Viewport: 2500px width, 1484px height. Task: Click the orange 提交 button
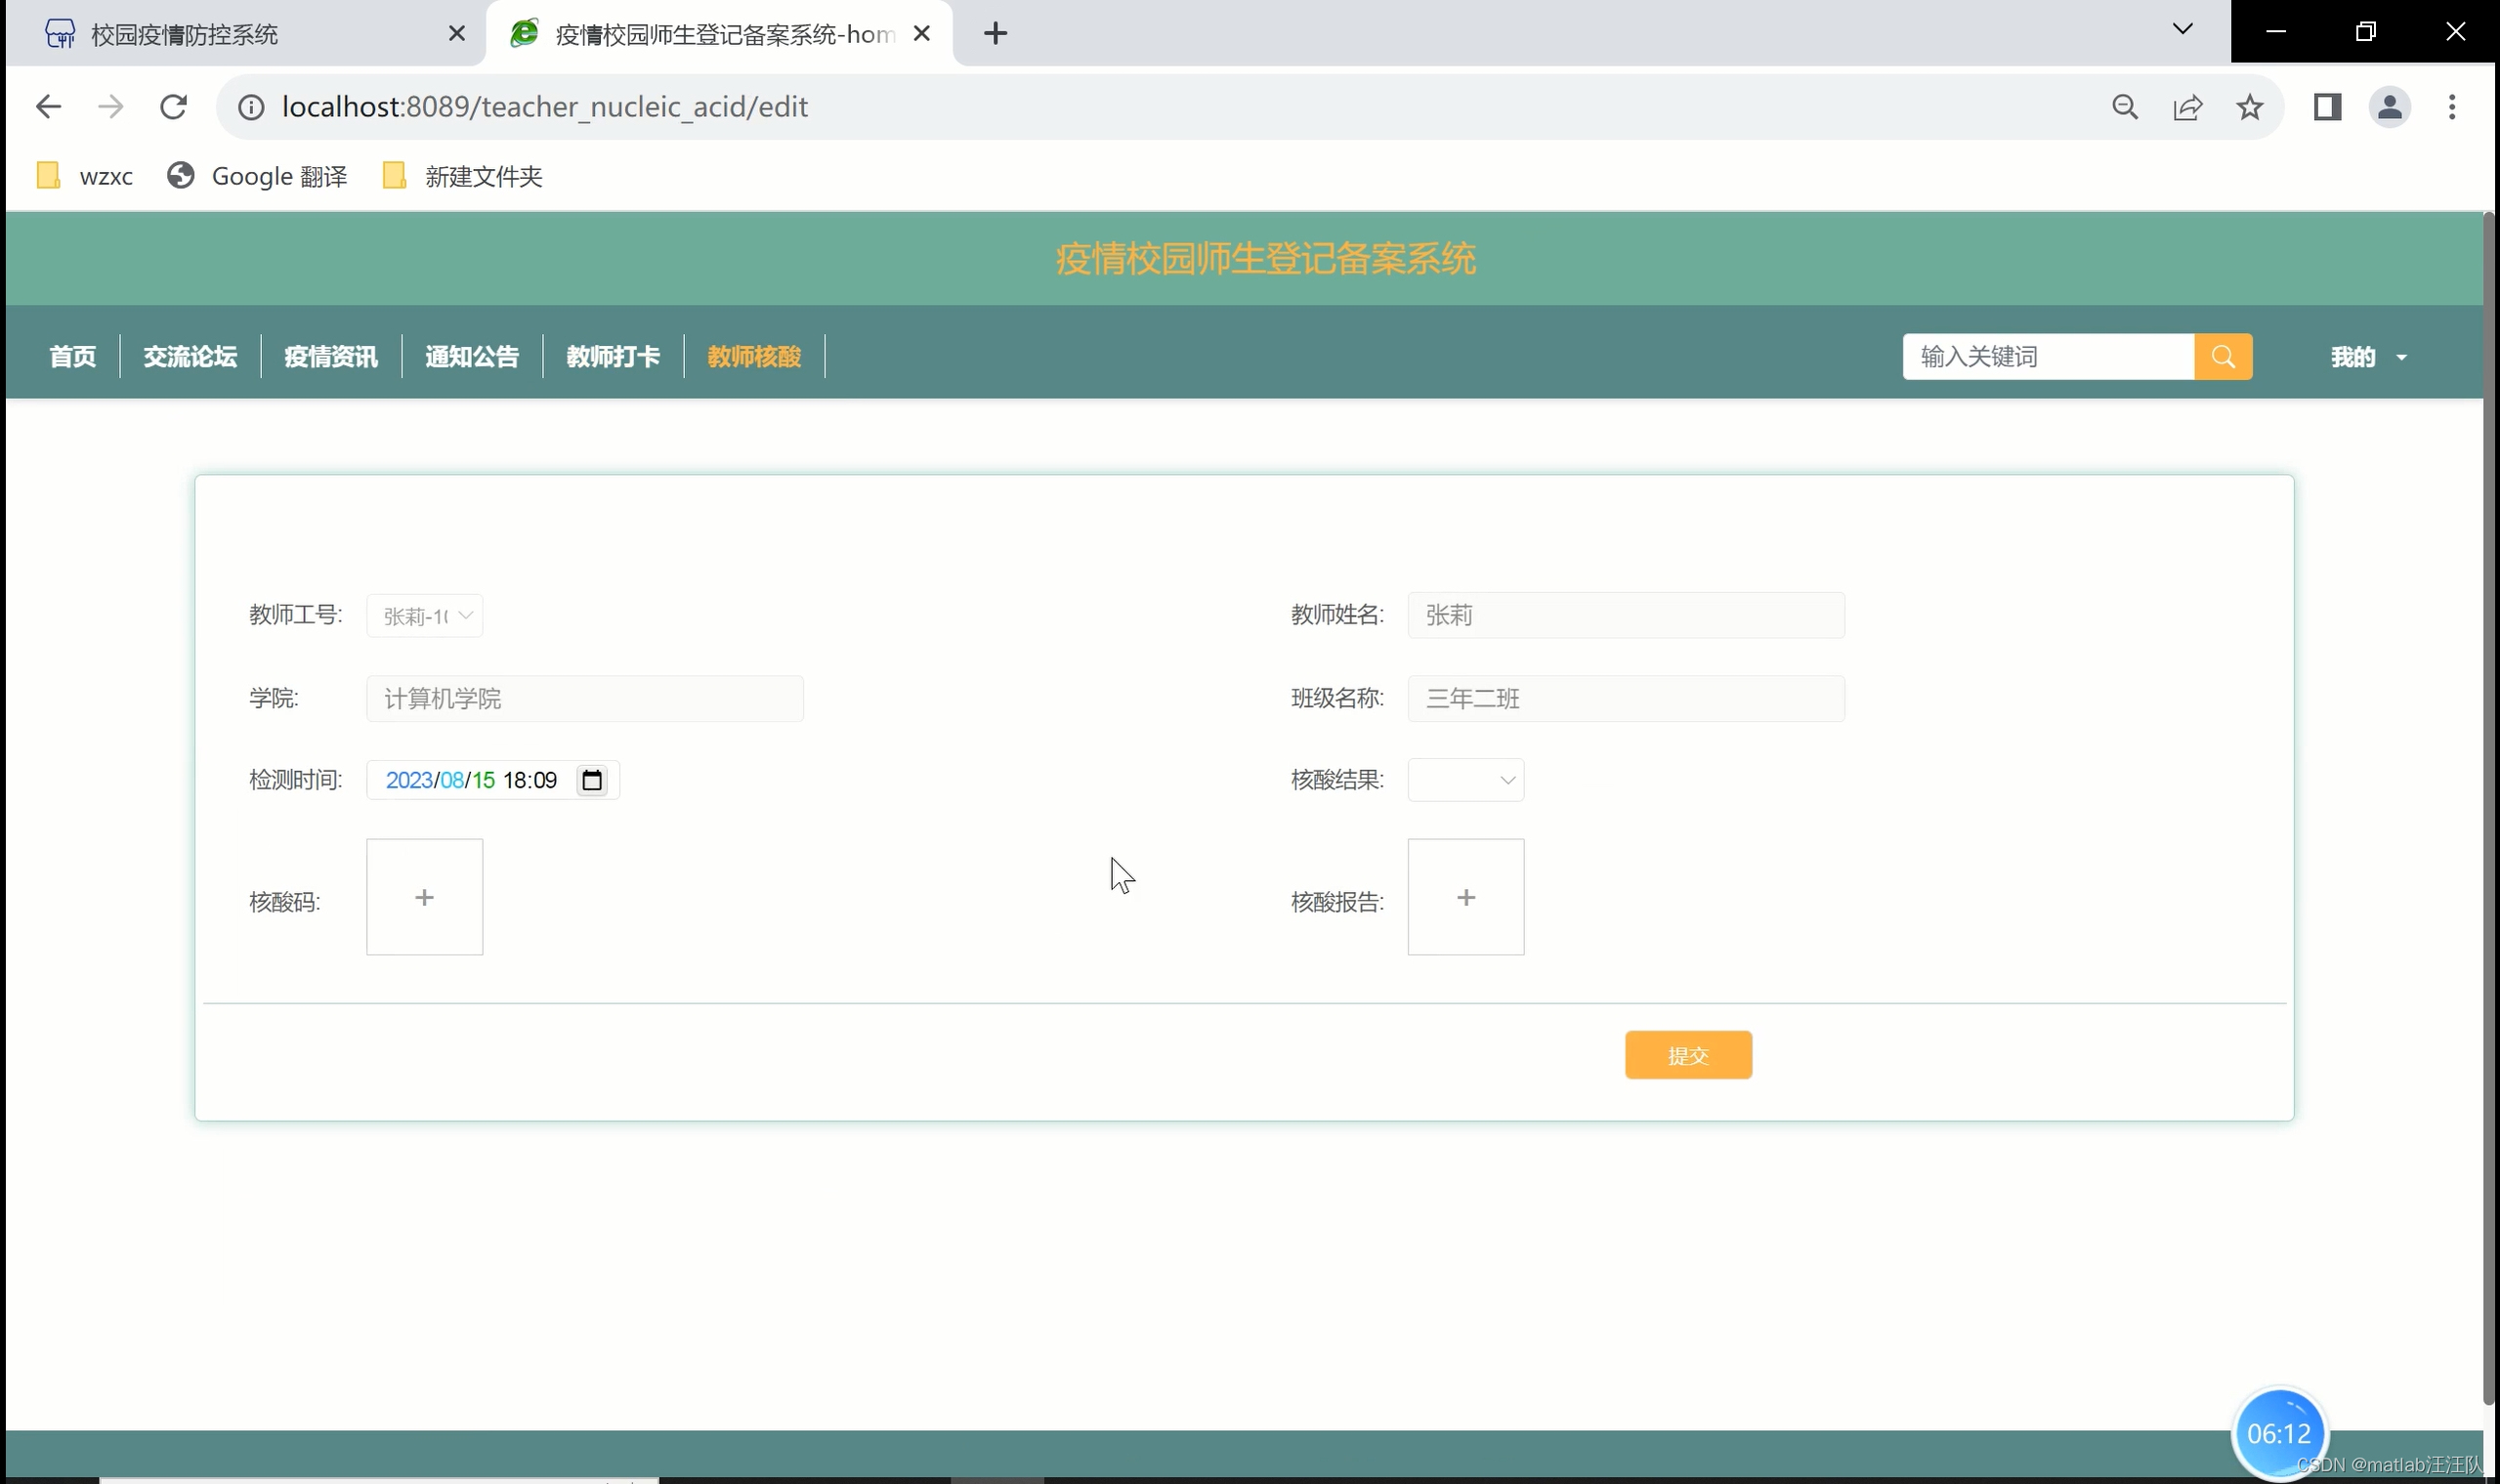pyautogui.click(x=1687, y=1055)
